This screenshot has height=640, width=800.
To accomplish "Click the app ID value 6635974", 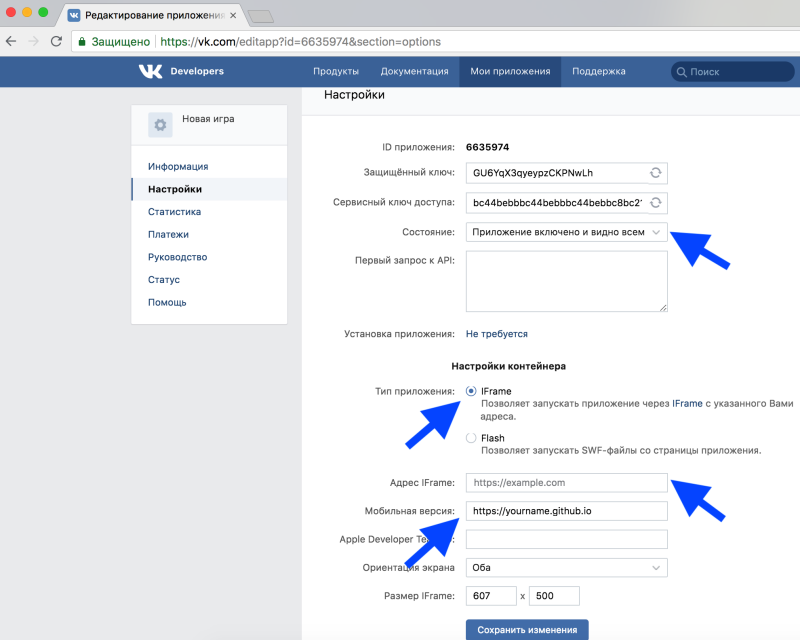I will 487,147.
